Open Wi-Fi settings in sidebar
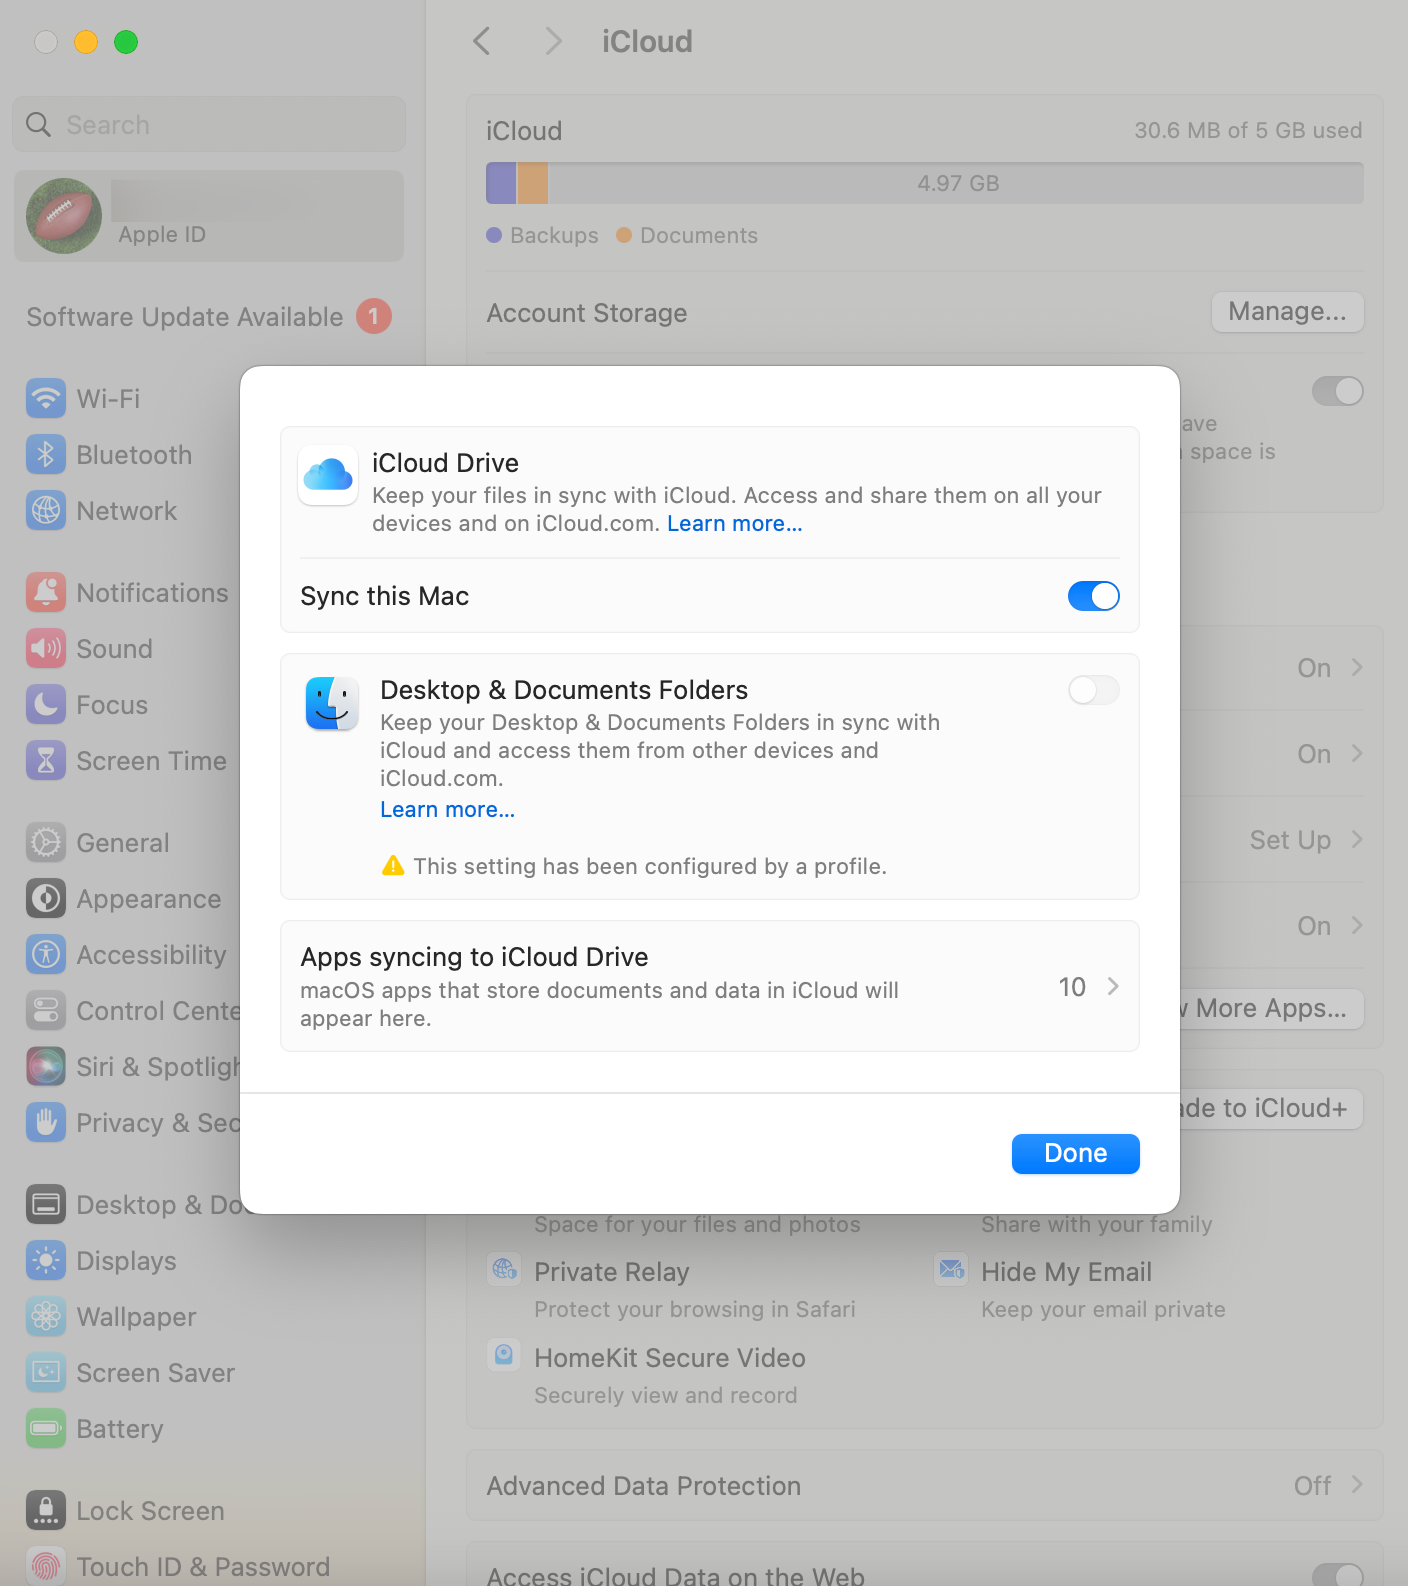The width and height of the screenshot is (1408, 1586). point(46,398)
